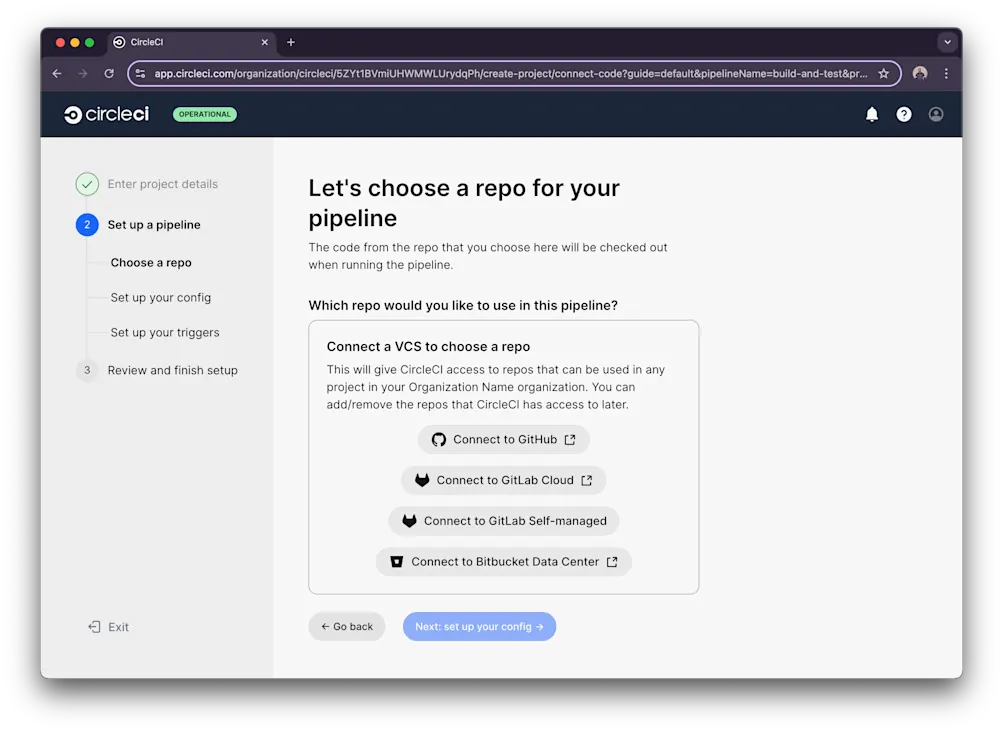Screen dimensions: 1003x732
Task: Open the browser three-dot menu
Action: 946,74
